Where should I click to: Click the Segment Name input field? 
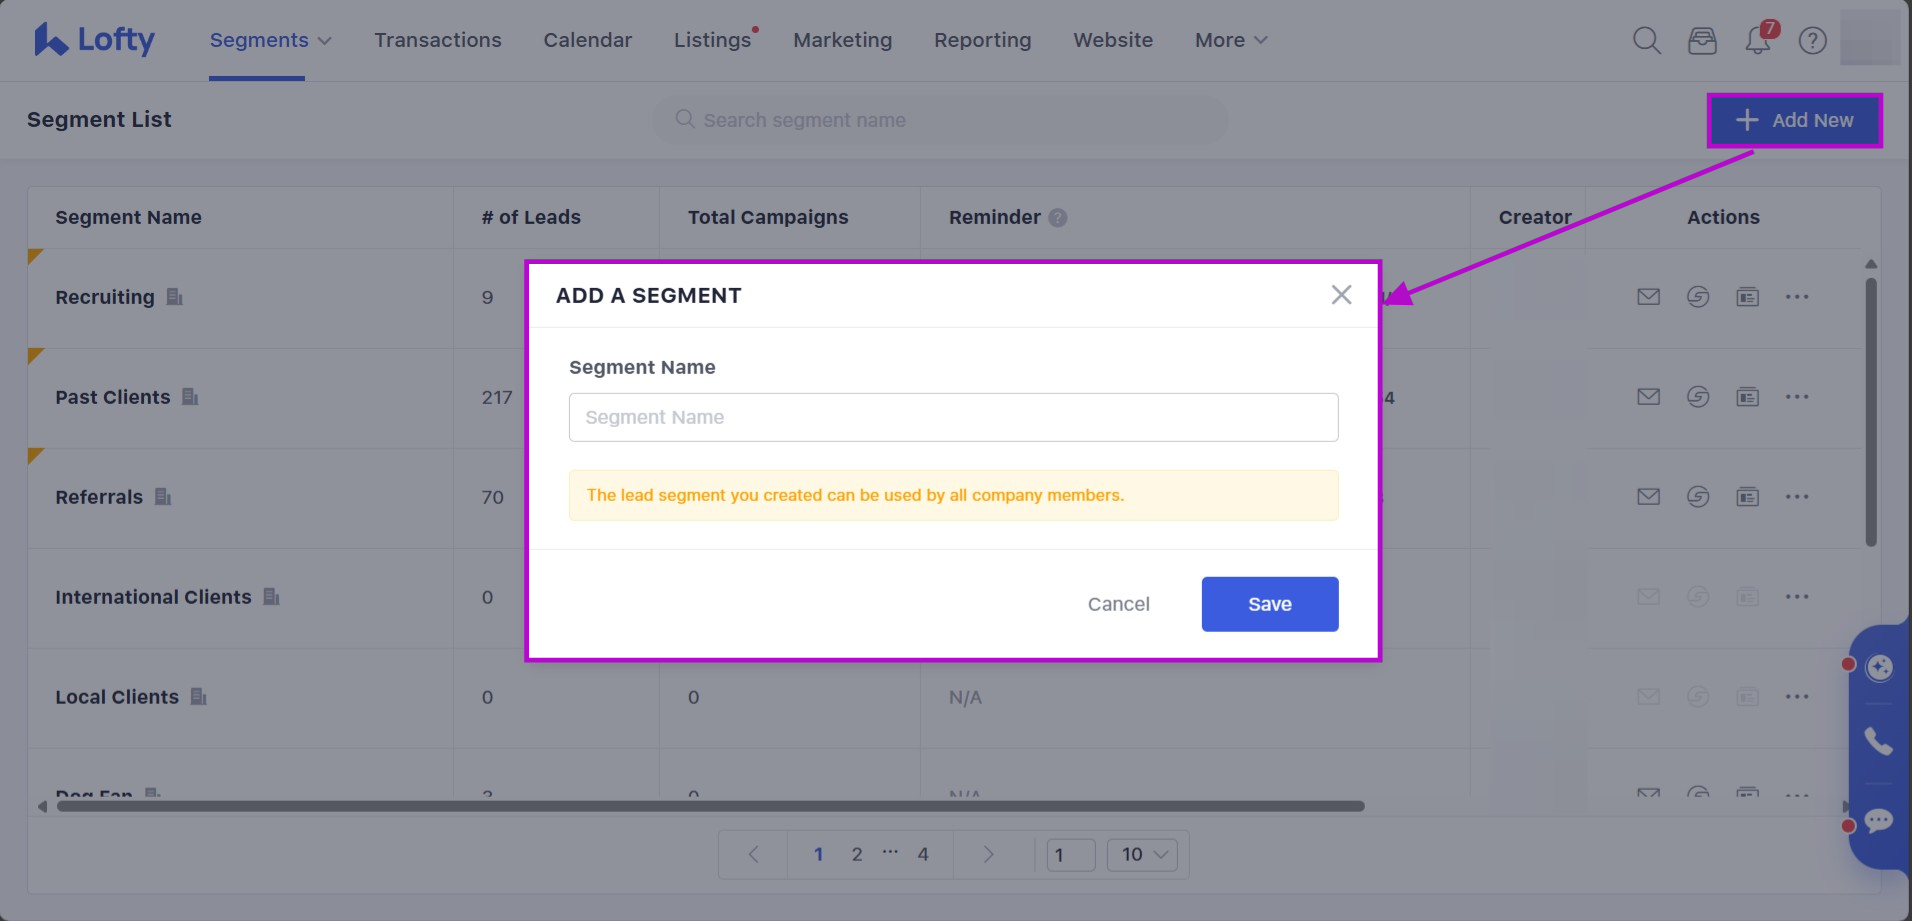(x=953, y=417)
